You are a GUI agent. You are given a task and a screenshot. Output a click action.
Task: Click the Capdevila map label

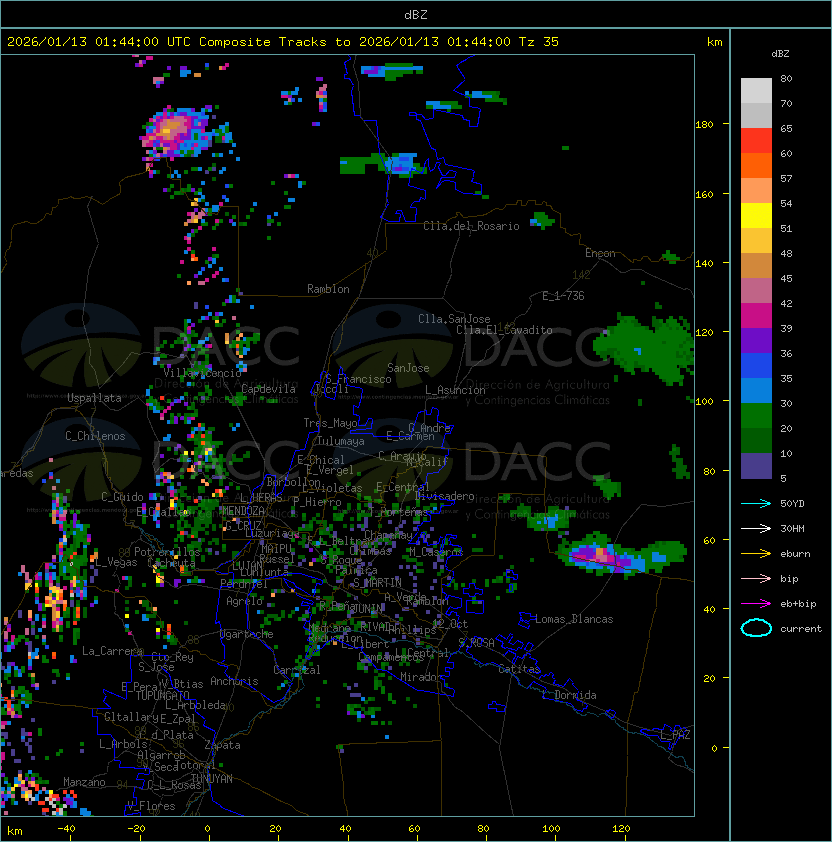268,389
